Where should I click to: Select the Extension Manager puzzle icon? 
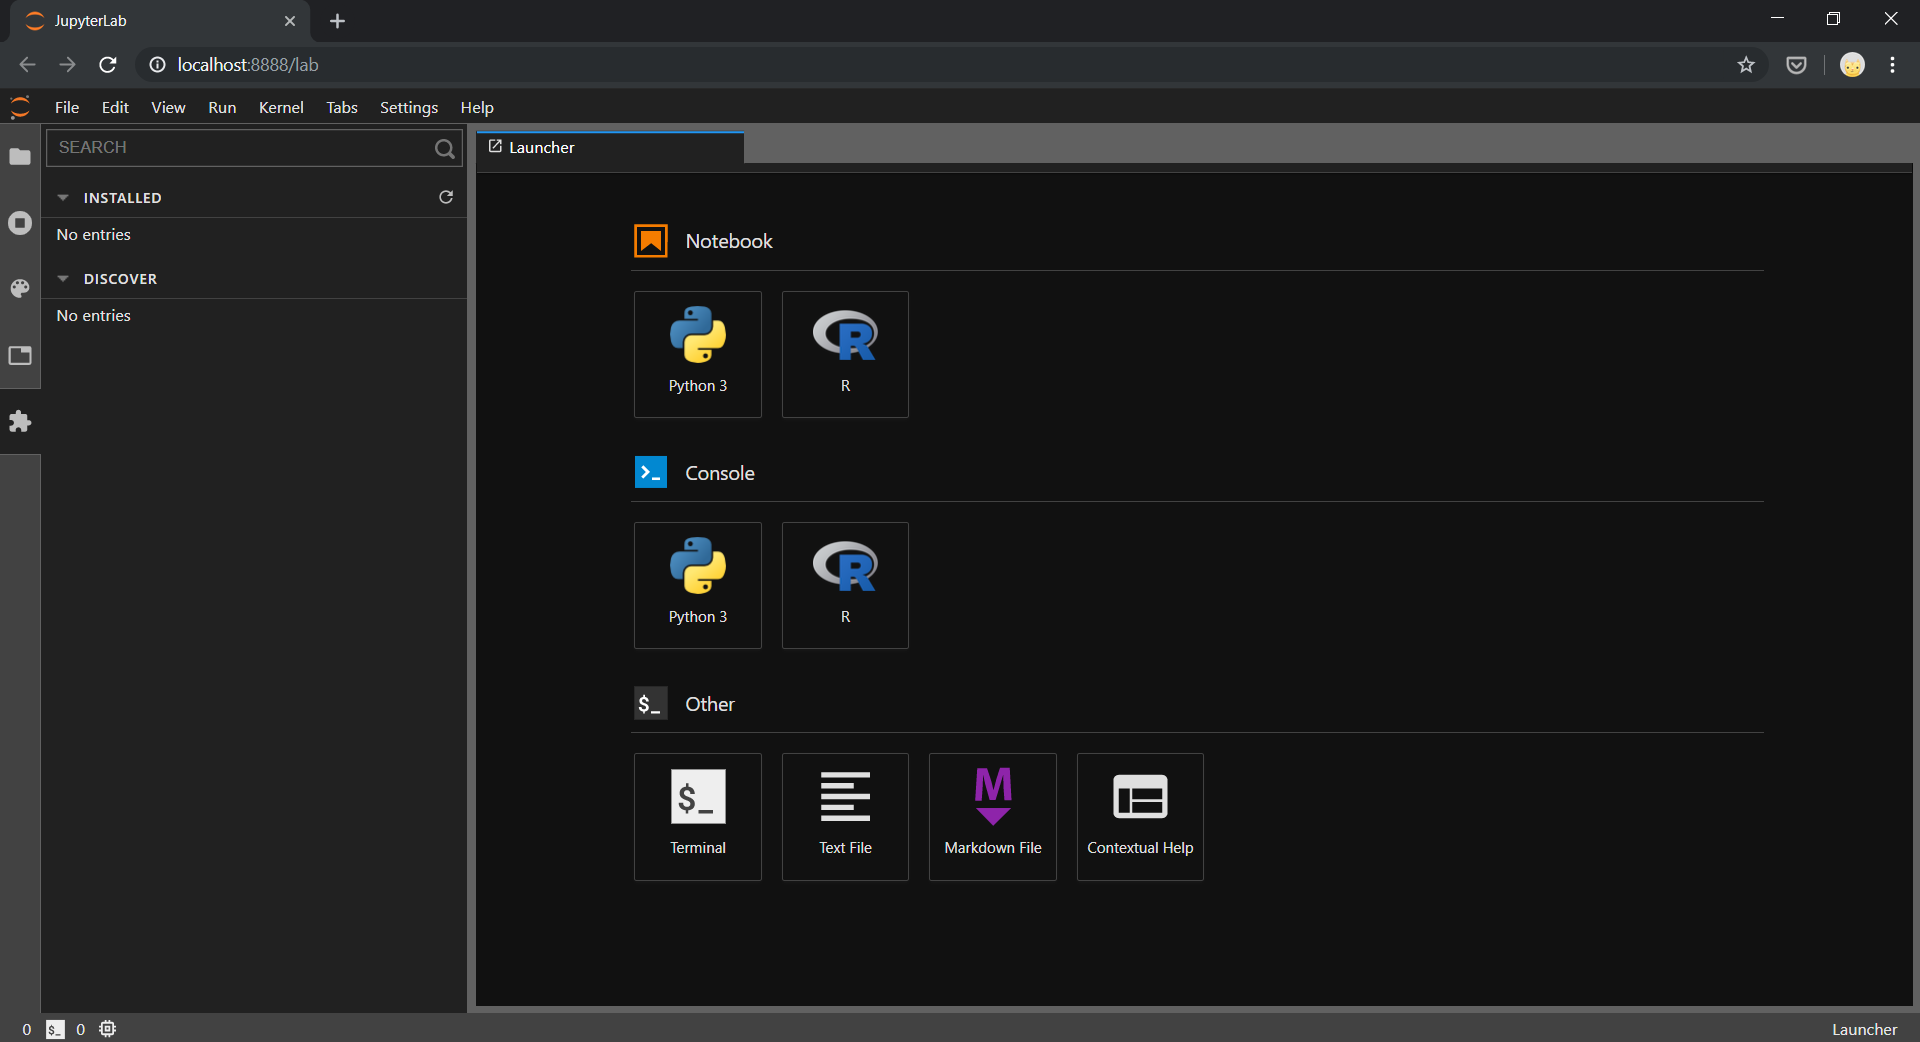point(20,422)
